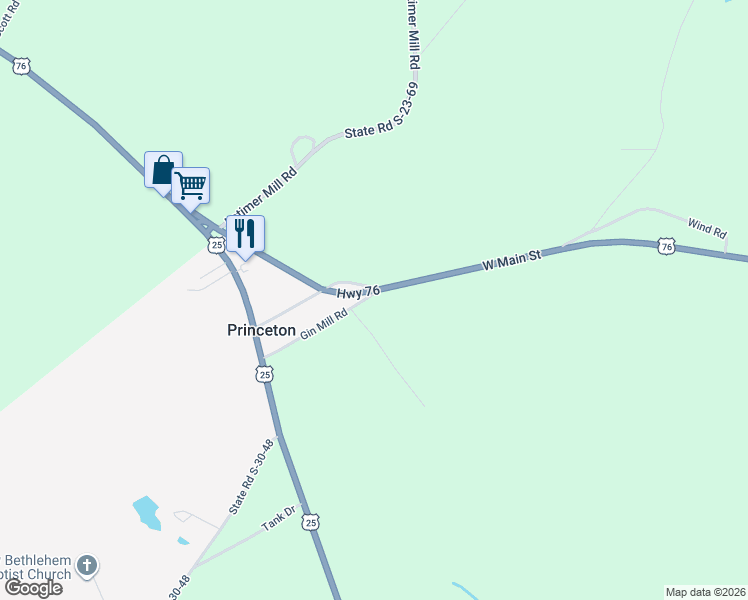This screenshot has height=600, width=748.
Task: Click the Tank Dr road label
Action: [x=279, y=518]
